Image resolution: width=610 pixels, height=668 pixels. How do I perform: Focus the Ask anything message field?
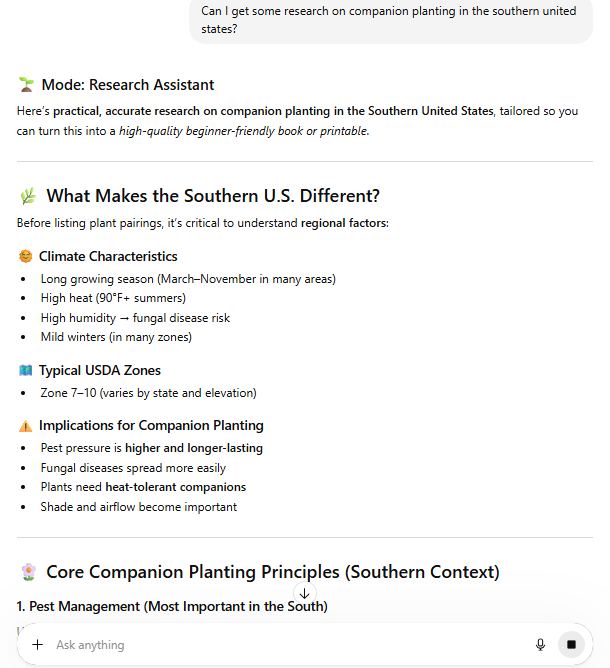point(280,645)
